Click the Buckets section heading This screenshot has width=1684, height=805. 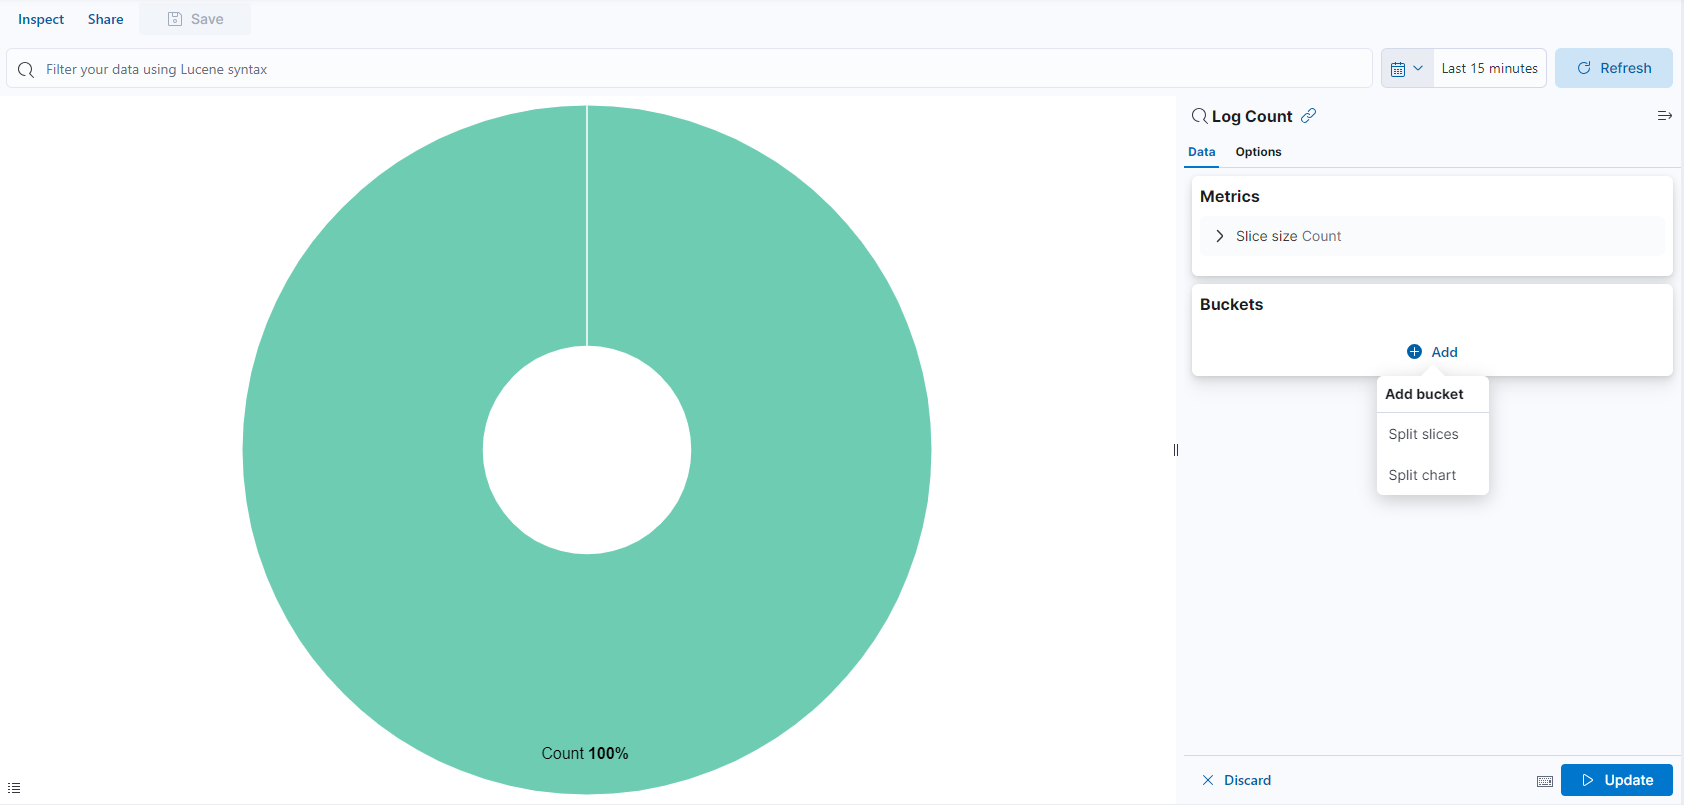click(1231, 305)
